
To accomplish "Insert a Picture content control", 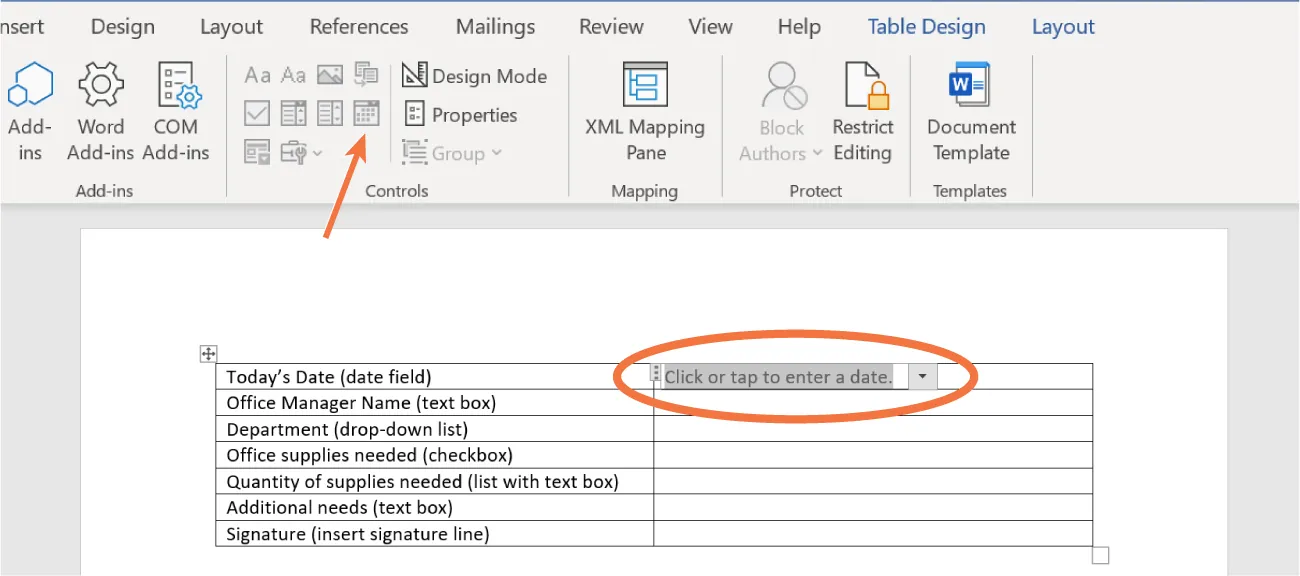I will tap(328, 74).
